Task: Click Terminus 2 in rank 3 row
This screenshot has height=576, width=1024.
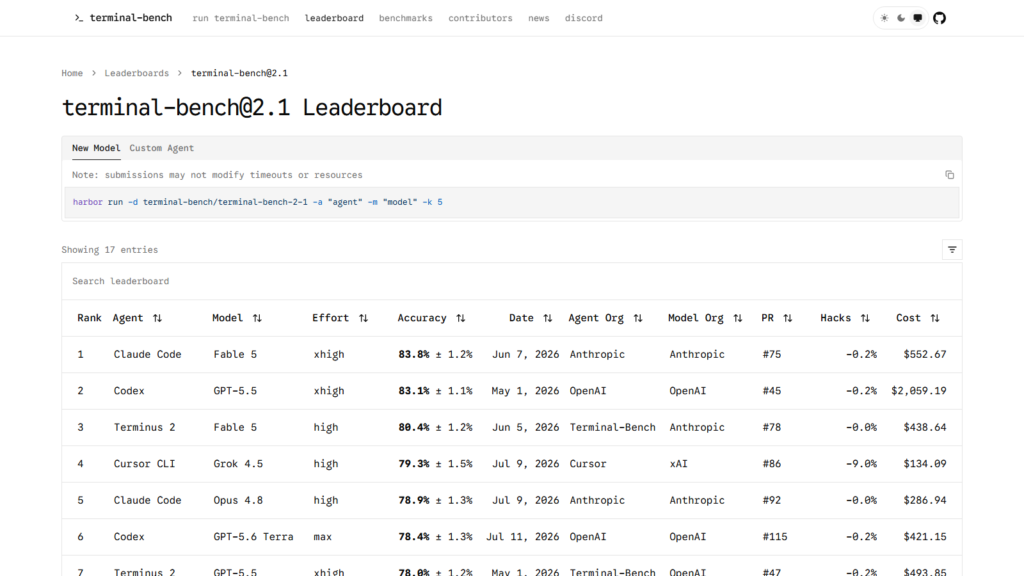Action: point(144,428)
